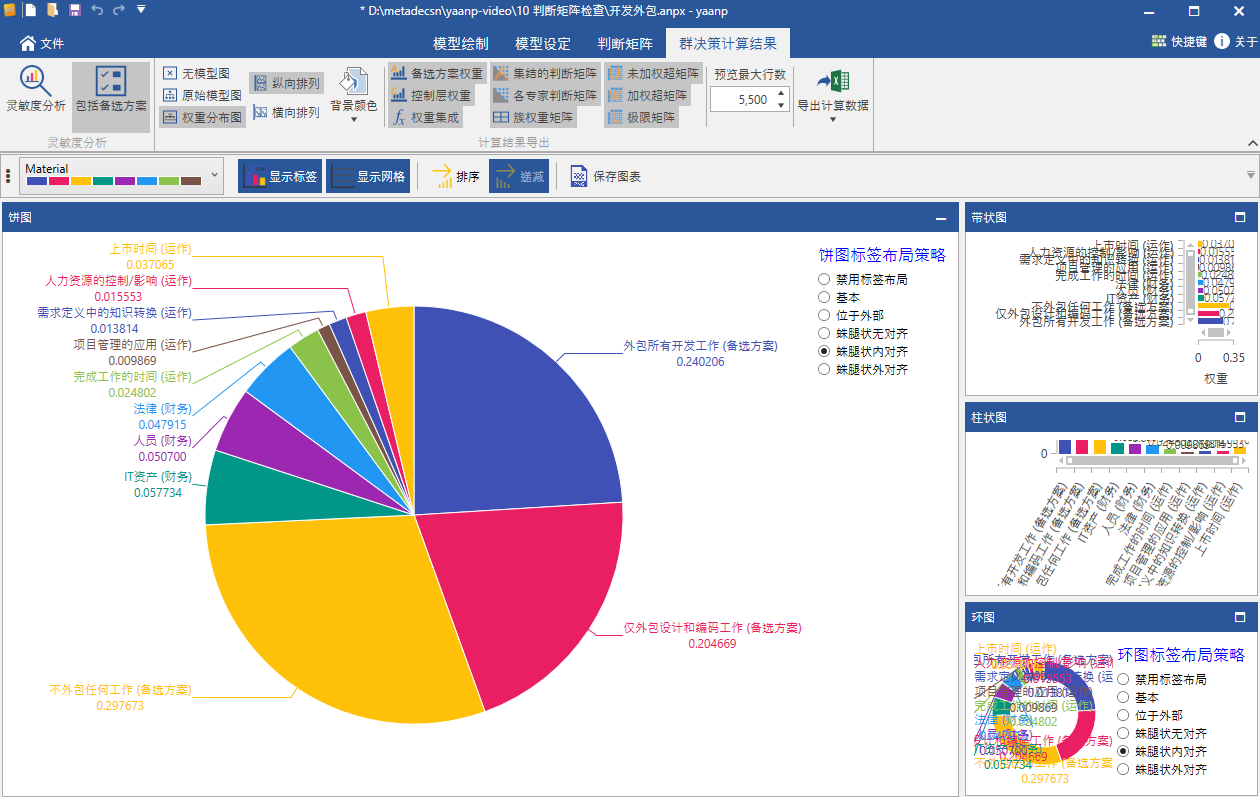Select ring chart 位于外部 radio
Viewport: 1260px width, 797px height.
[1123, 715]
